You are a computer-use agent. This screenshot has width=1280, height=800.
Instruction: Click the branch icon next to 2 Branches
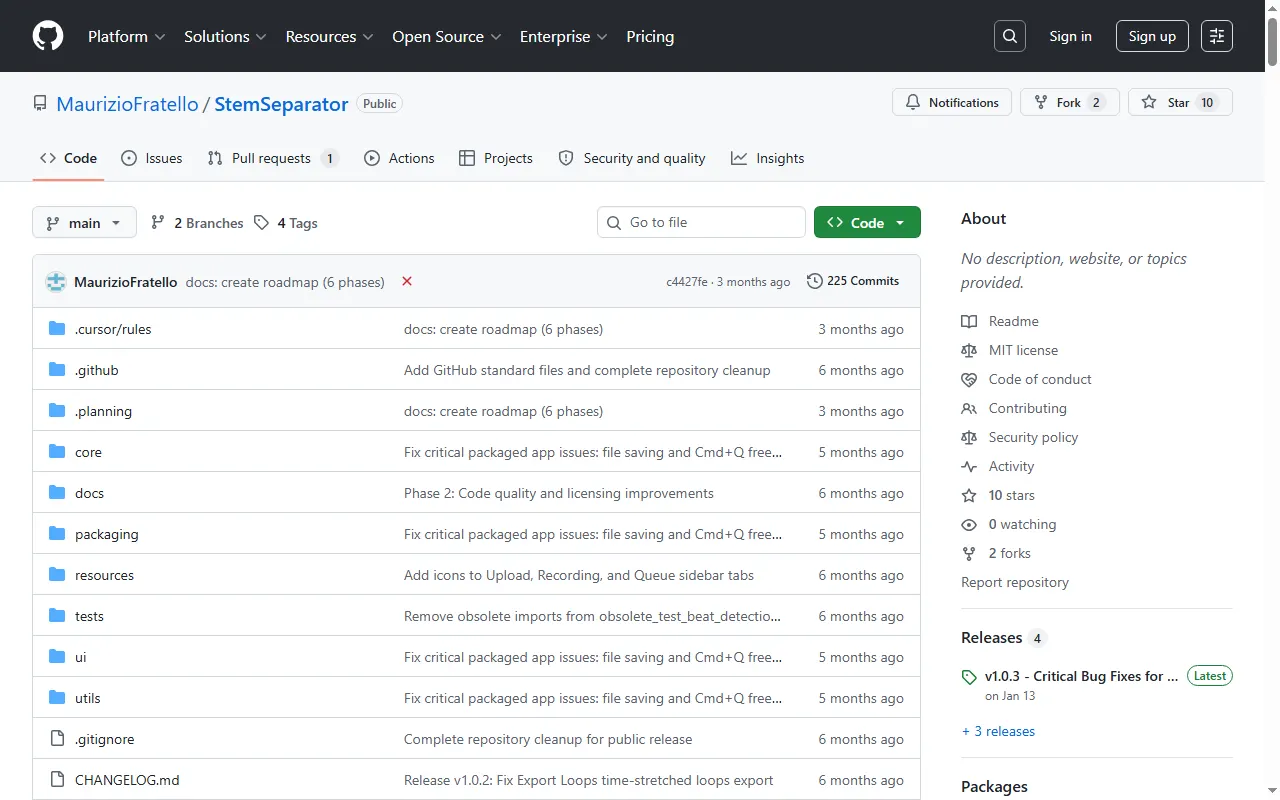158,223
